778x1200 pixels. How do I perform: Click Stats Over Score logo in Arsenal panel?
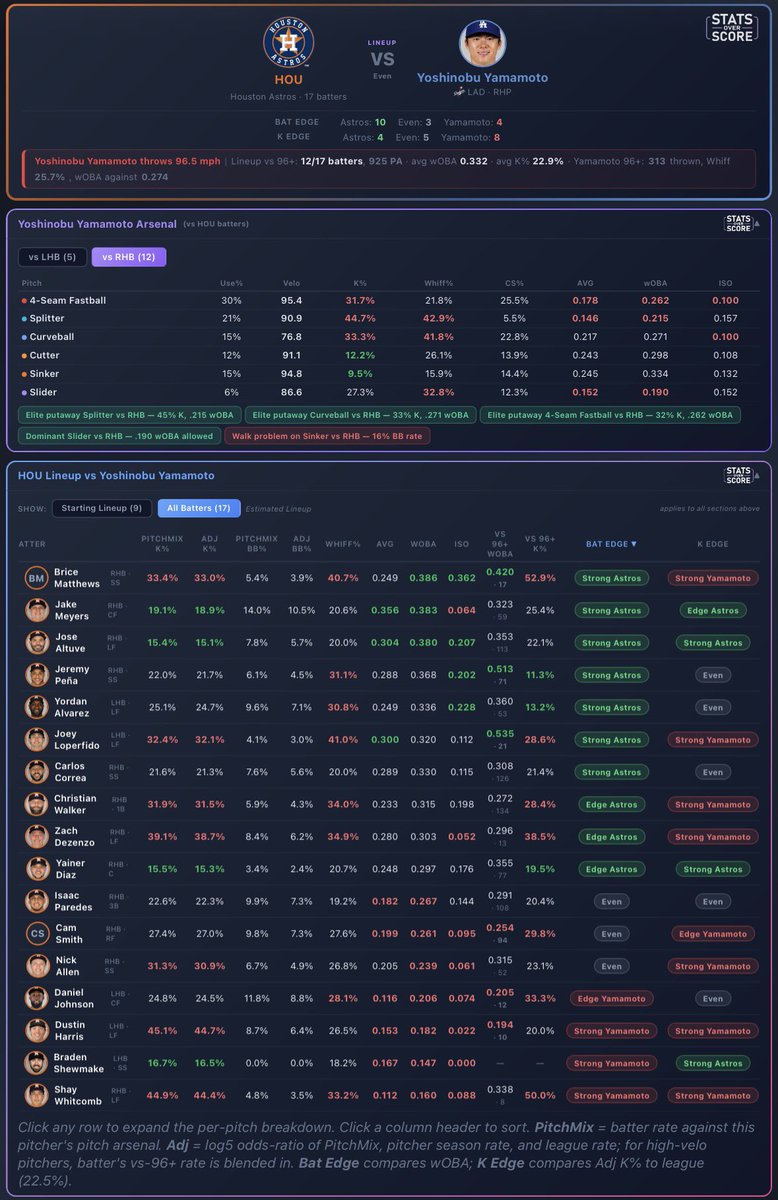tap(740, 223)
